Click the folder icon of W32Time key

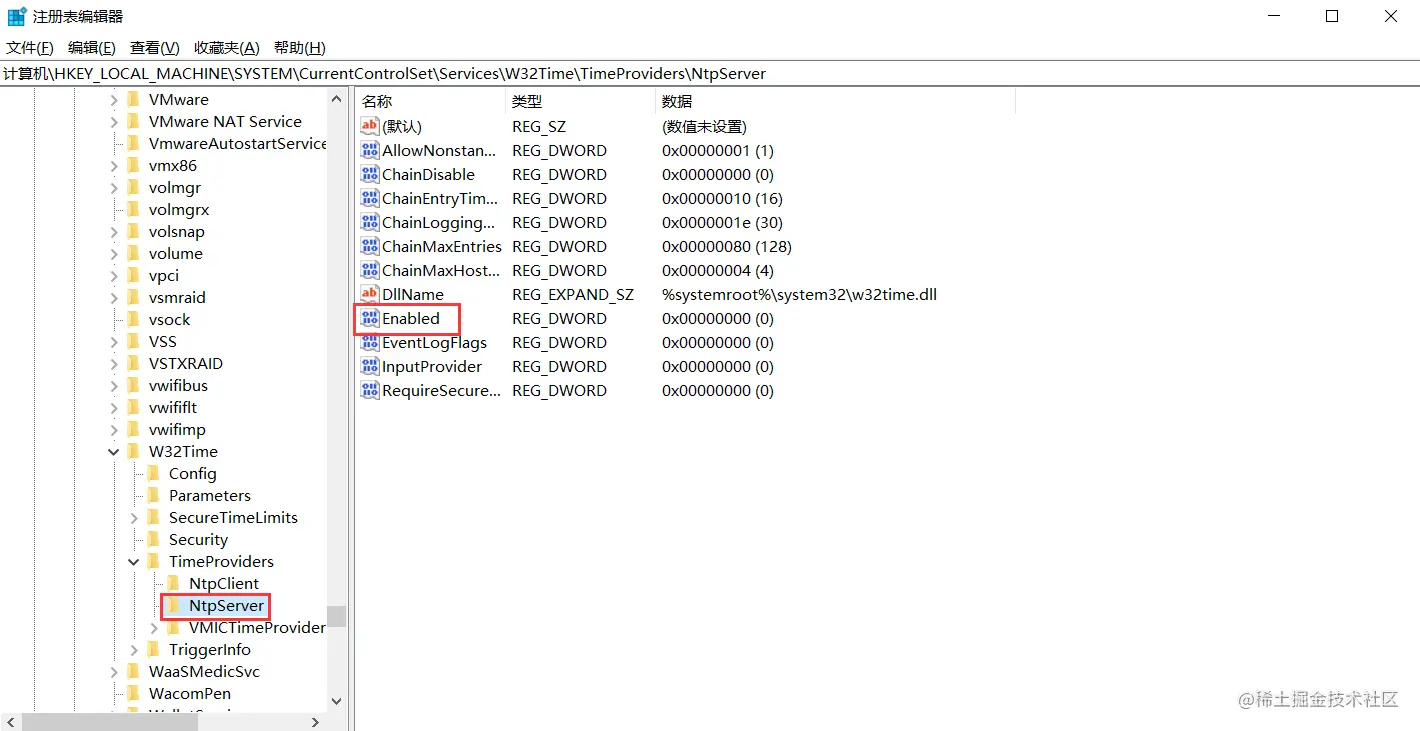[134, 452]
